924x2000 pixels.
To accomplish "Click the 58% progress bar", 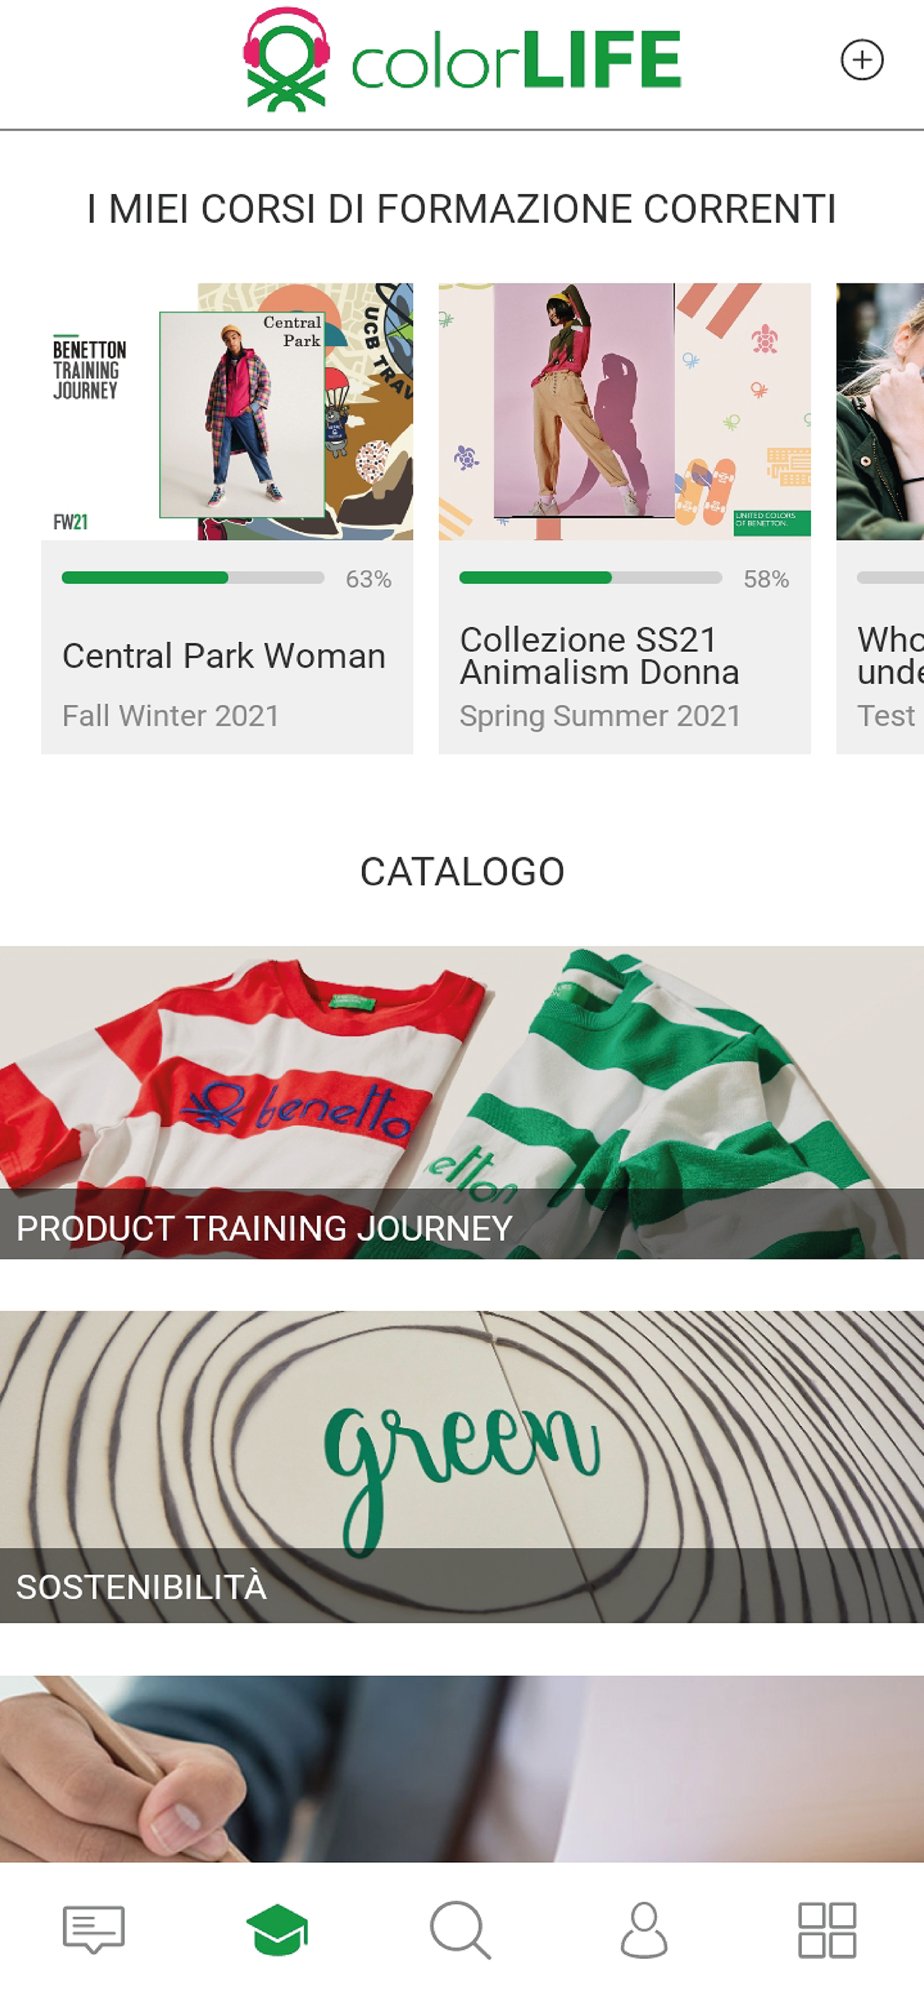I will point(591,578).
